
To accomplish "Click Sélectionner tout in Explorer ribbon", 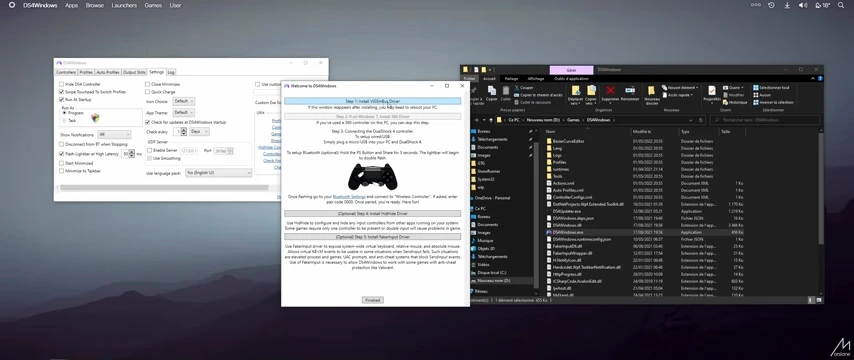I will 770,88.
